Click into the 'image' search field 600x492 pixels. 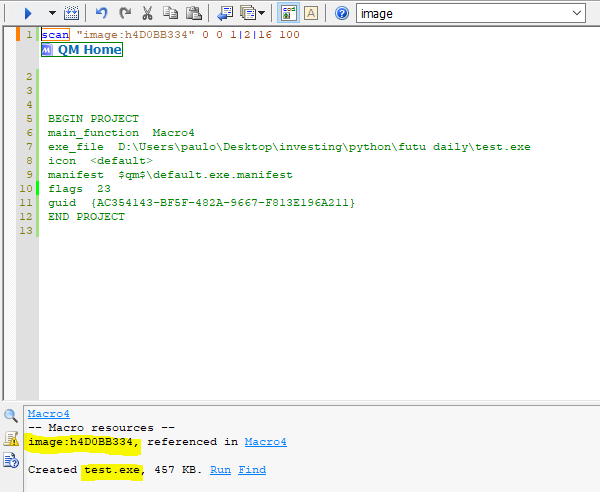pos(463,14)
